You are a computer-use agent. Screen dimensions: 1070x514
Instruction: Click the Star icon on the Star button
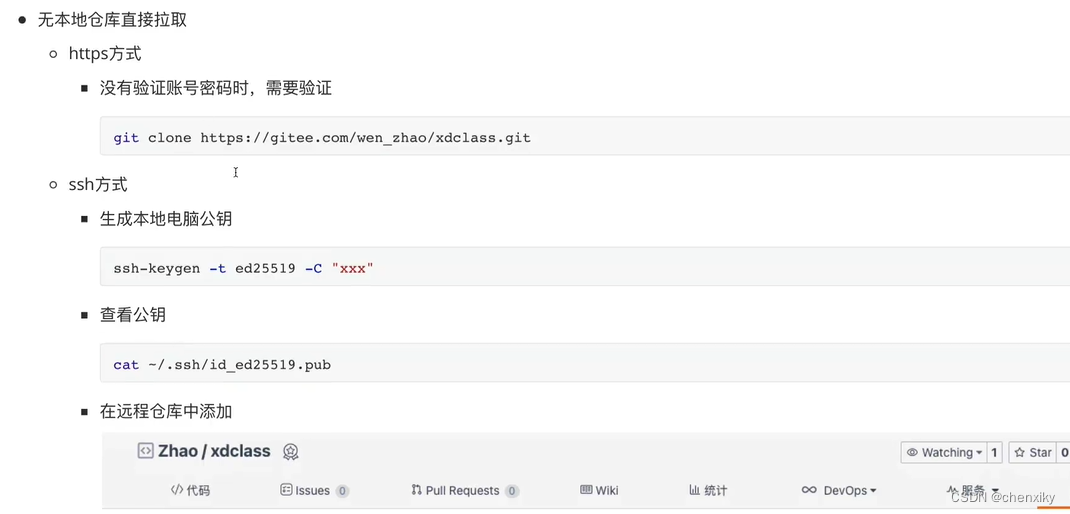[x=1020, y=453]
